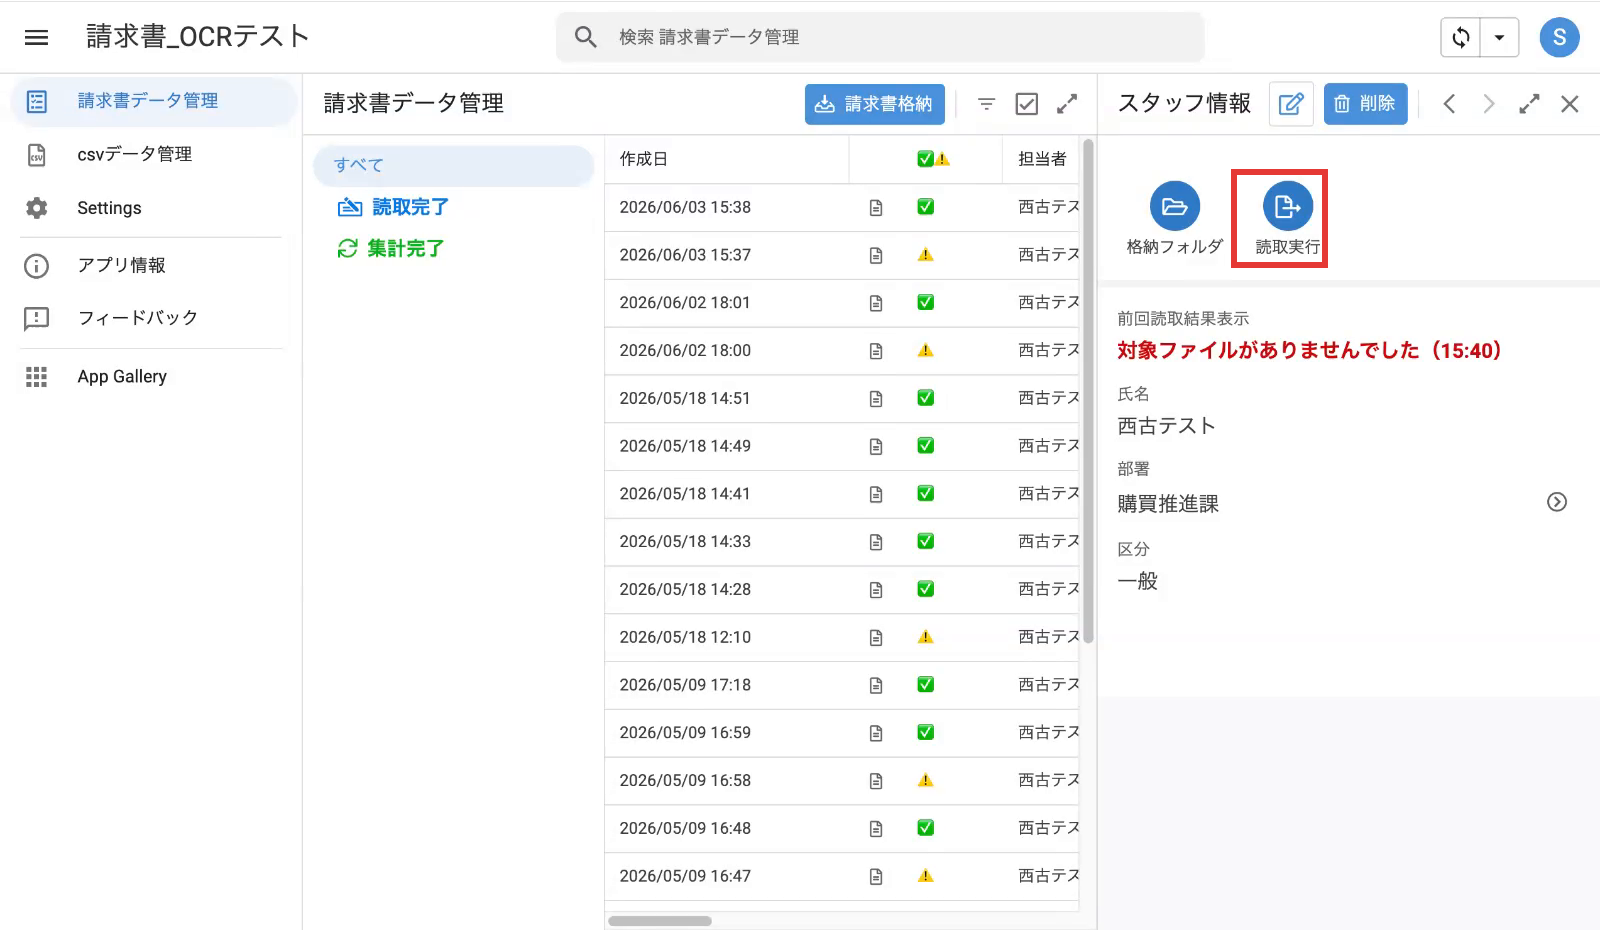Open file icon for 2026/05/18 14:49 row
Viewport: 1600px width, 930px height.
(876, 446)
